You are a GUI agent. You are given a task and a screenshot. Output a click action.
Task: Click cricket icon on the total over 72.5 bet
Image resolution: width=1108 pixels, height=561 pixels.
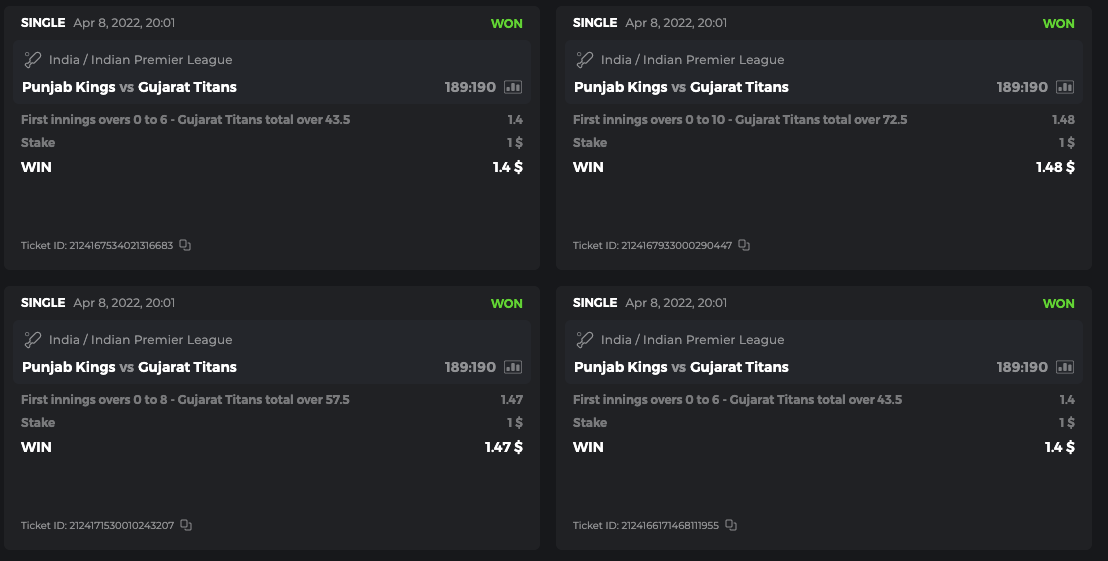tap(585, 60)
